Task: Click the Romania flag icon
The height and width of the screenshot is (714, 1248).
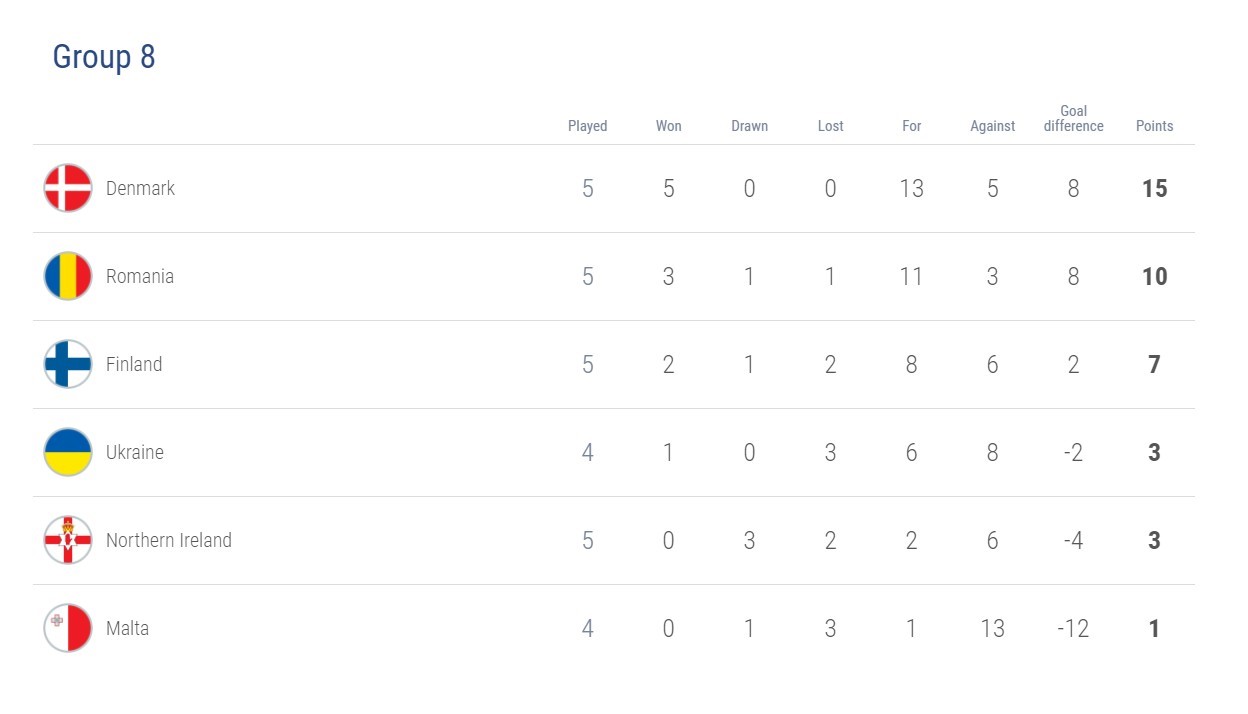Action: coord(68,276)
